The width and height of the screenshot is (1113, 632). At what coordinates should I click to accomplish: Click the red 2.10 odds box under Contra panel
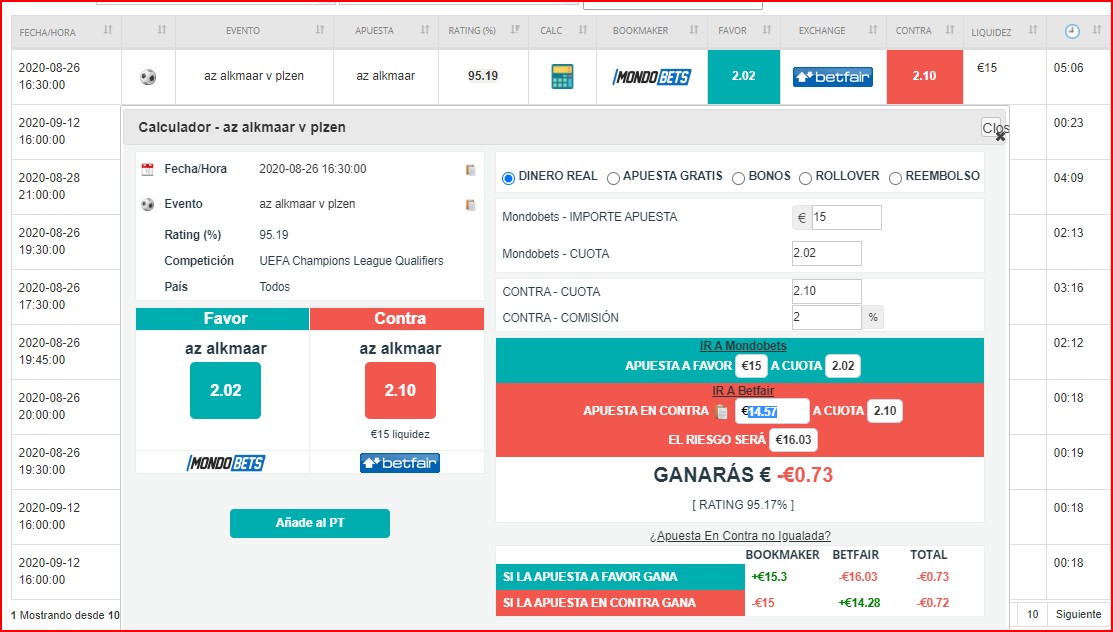tap(400, 391)
